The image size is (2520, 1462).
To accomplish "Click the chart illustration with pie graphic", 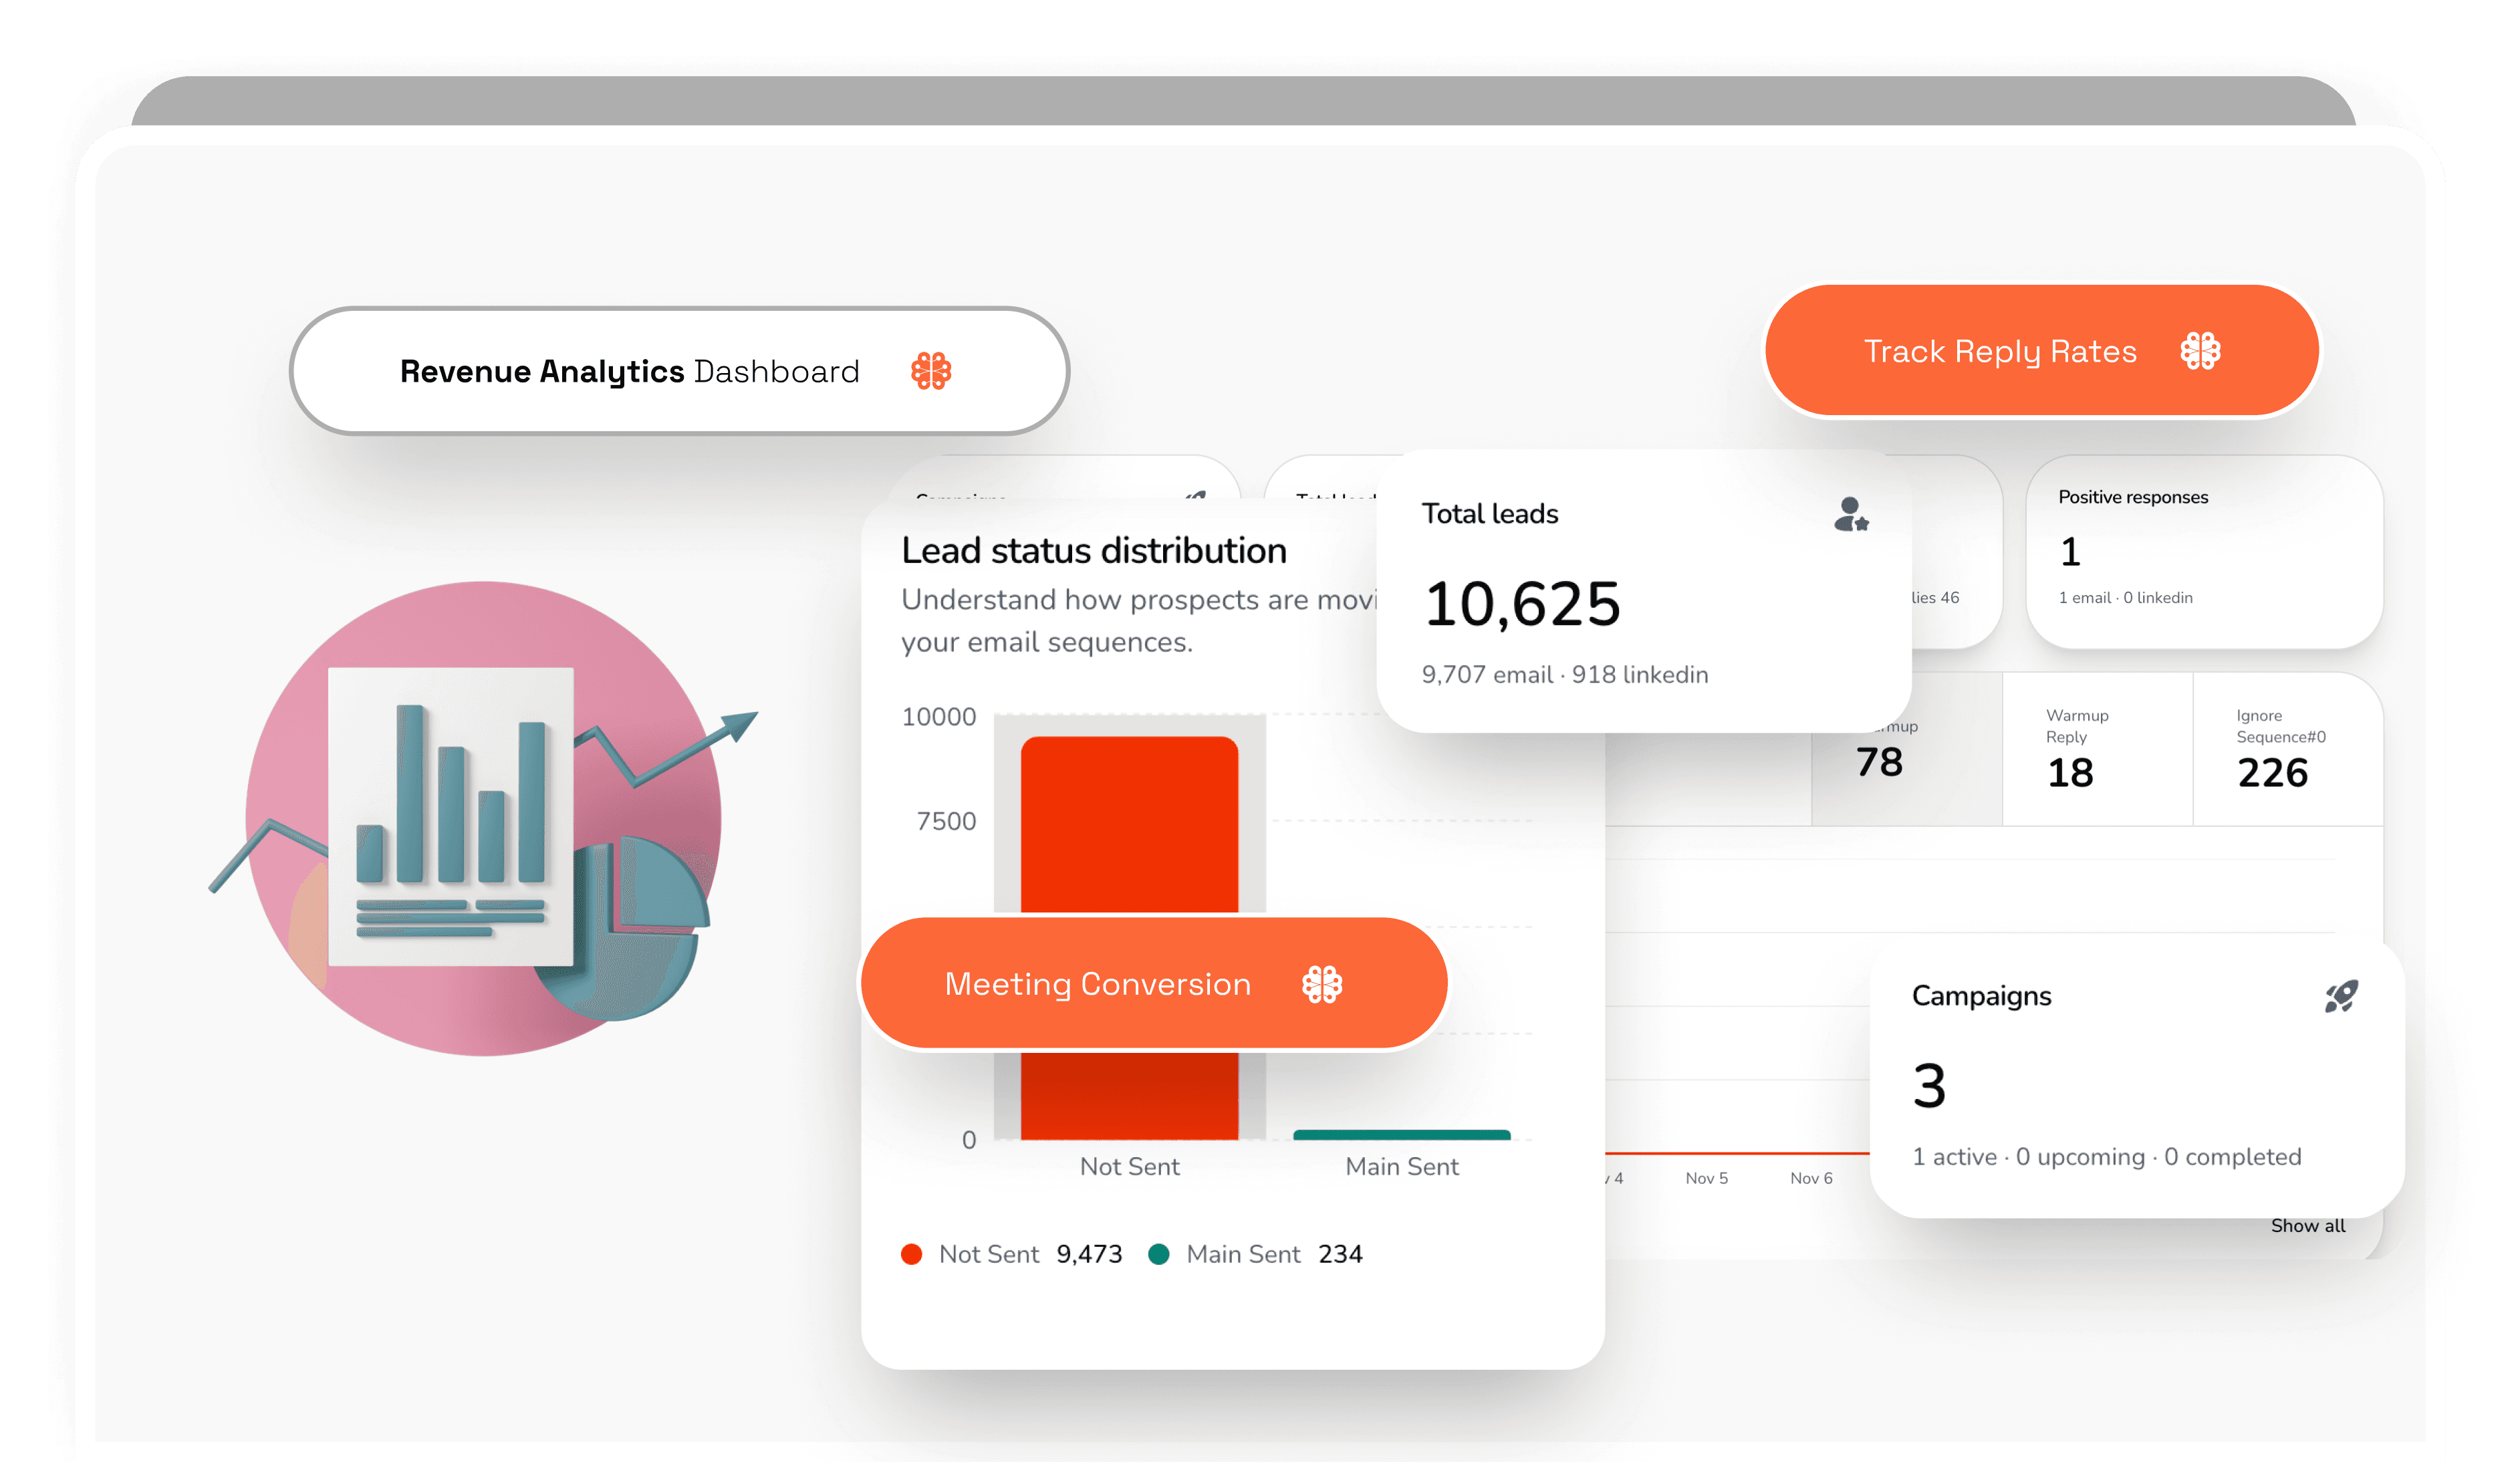I will [x=484, y=818].
